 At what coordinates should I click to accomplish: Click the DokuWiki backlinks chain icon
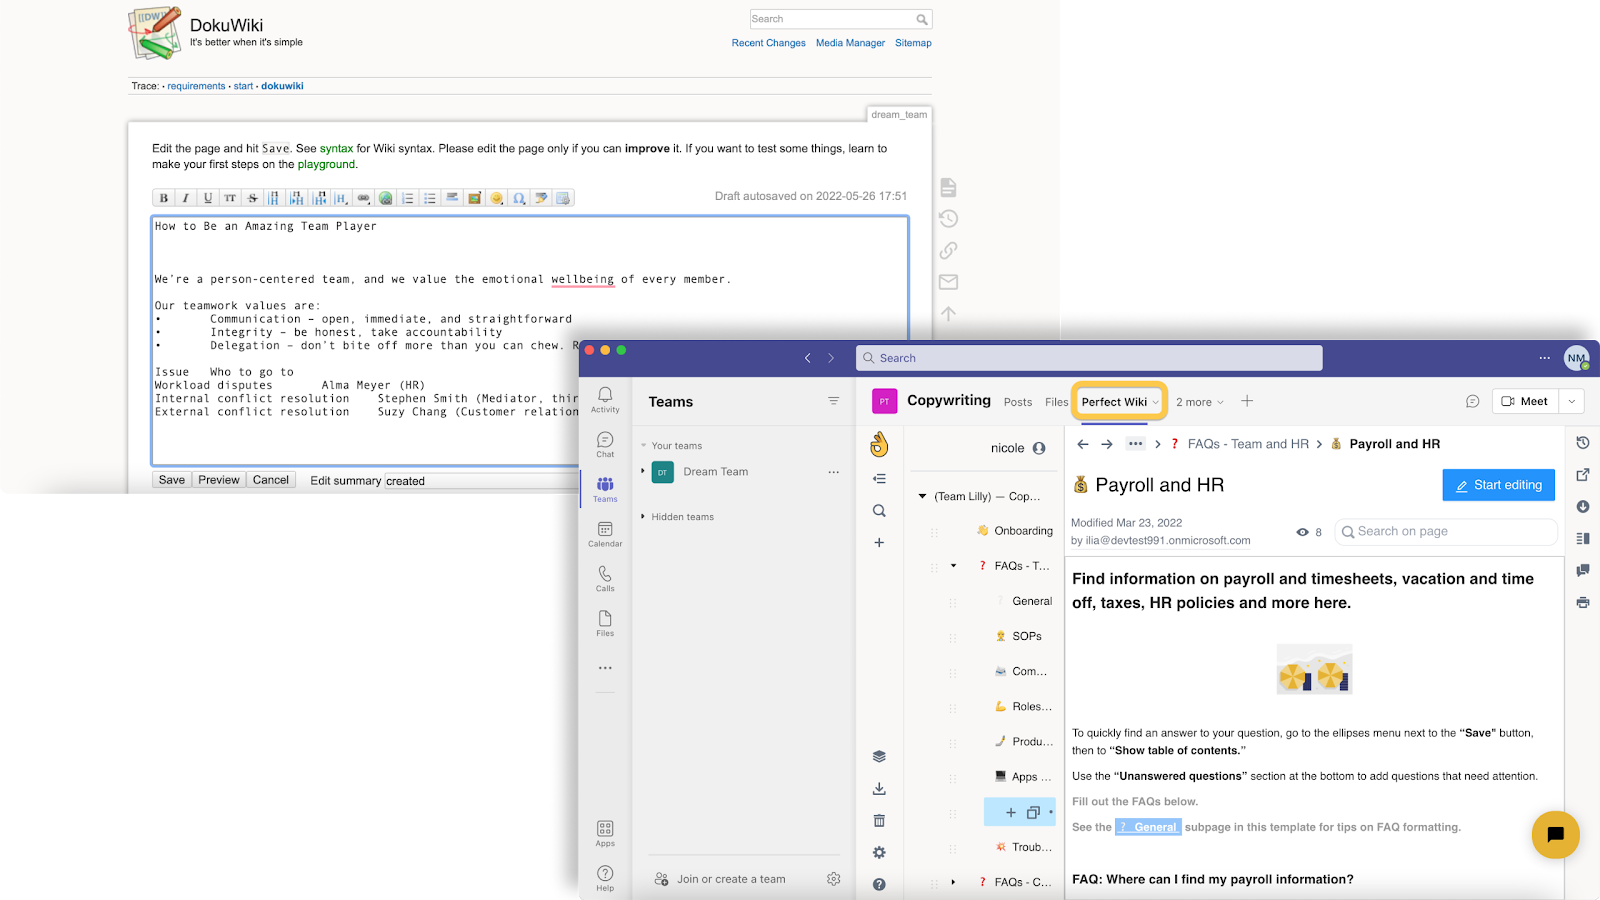949,250
